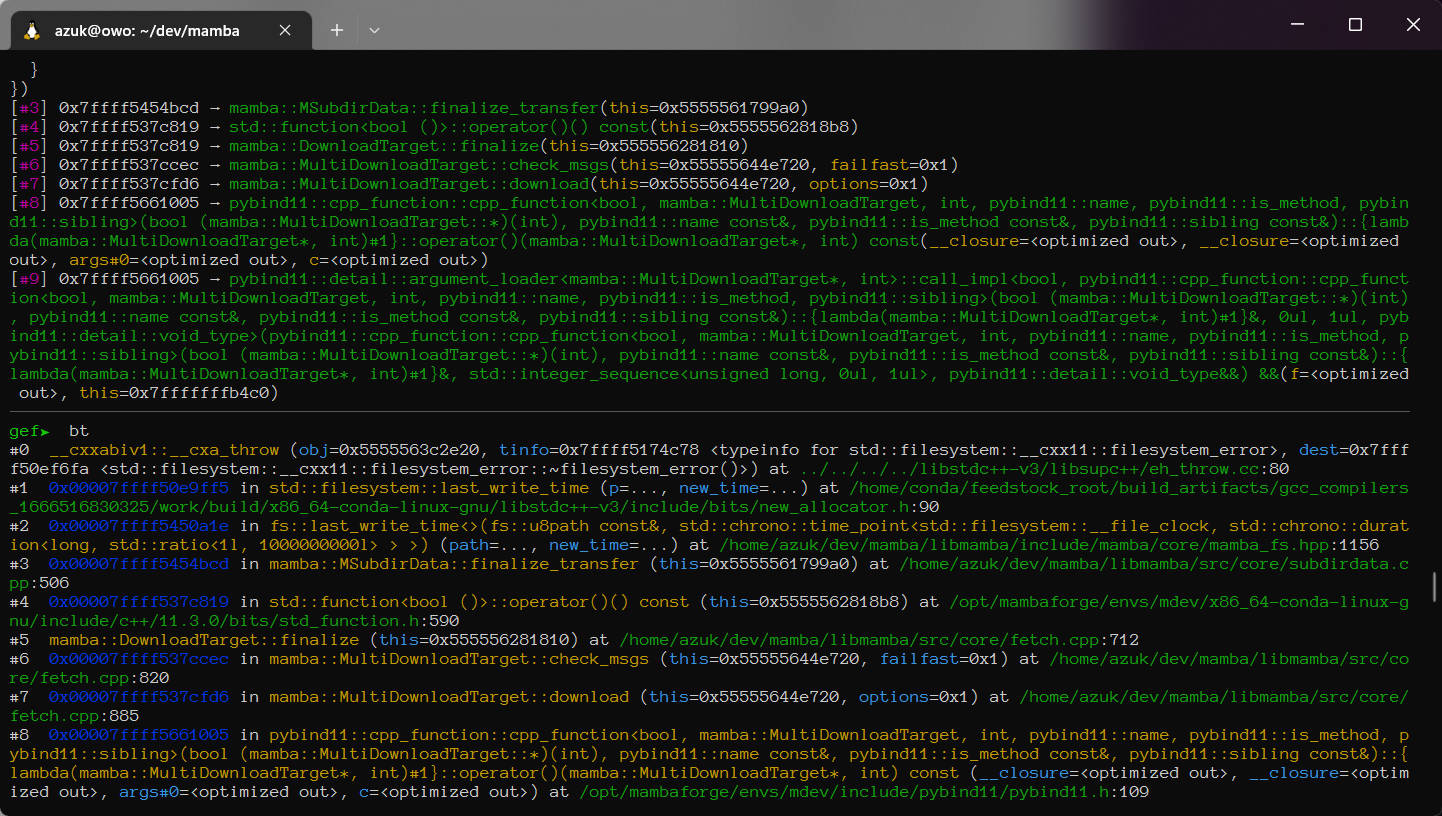Click the terminal vertical scrollbar thumb

(1435, 586)
